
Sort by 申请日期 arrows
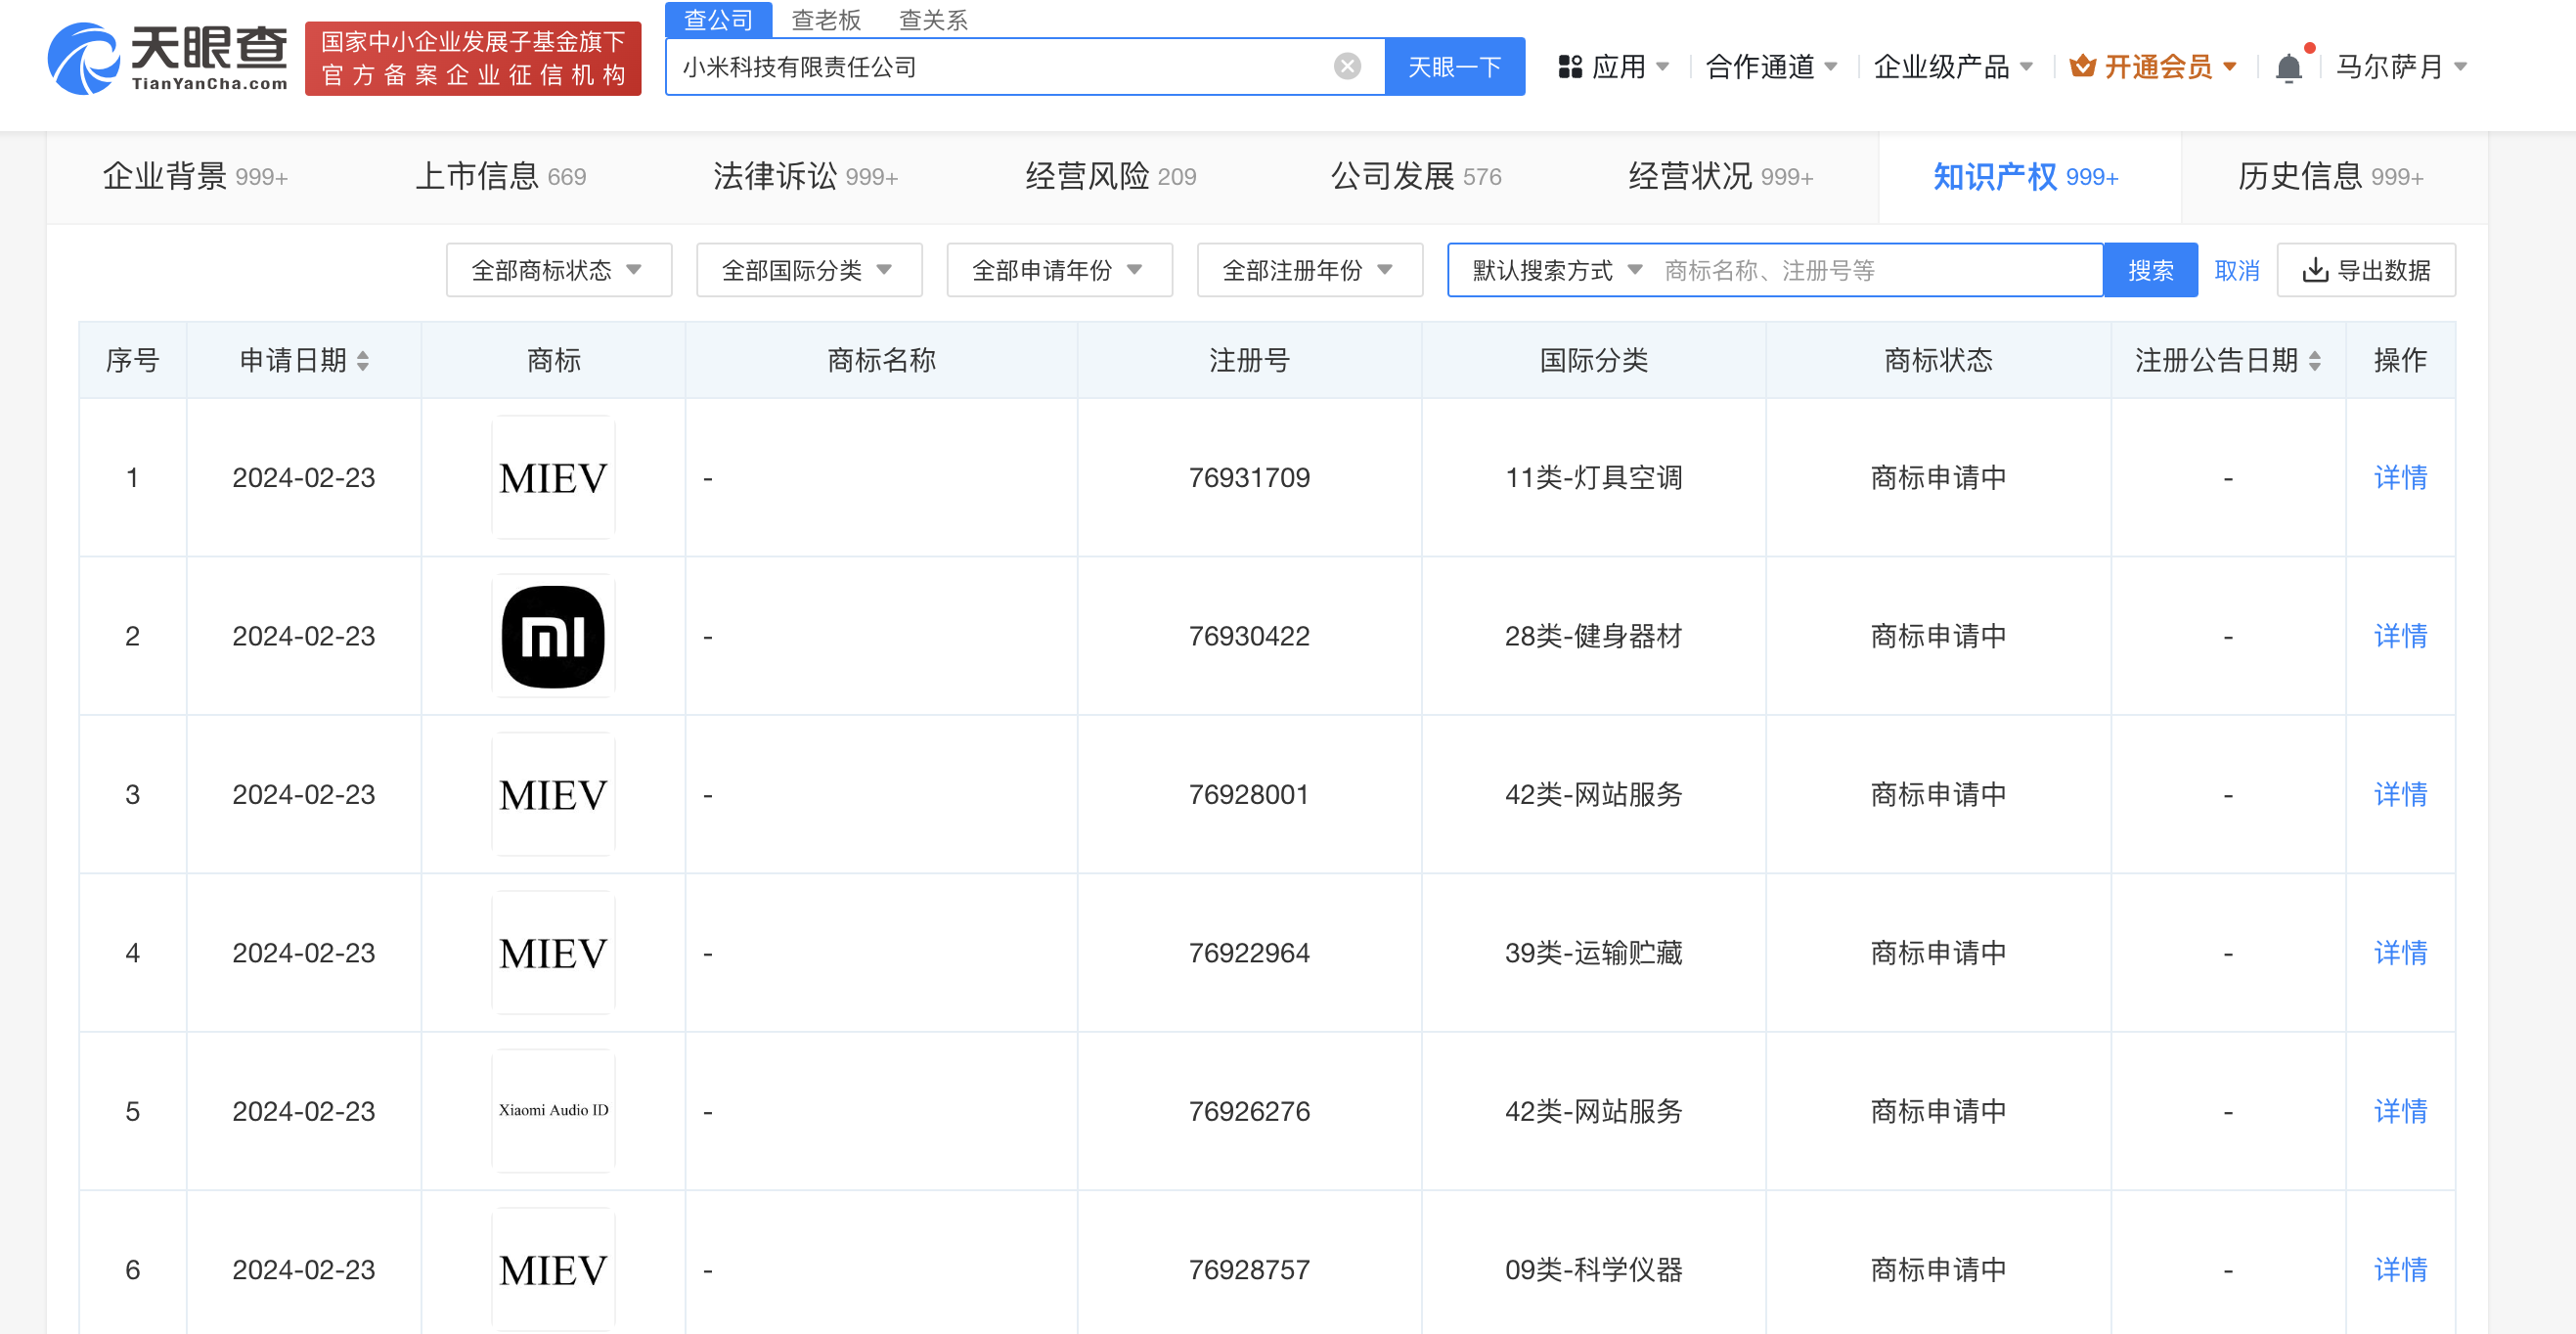363,361
